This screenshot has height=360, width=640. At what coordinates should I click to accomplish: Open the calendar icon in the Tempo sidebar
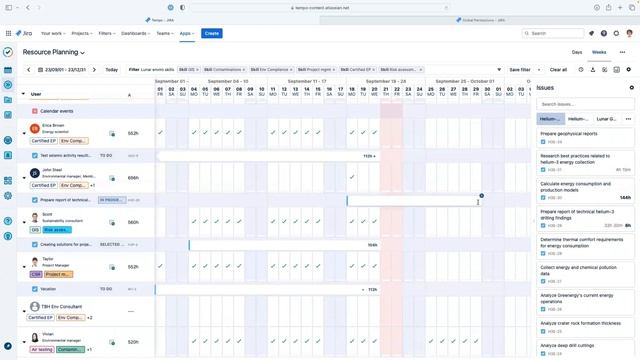point(8,70)
